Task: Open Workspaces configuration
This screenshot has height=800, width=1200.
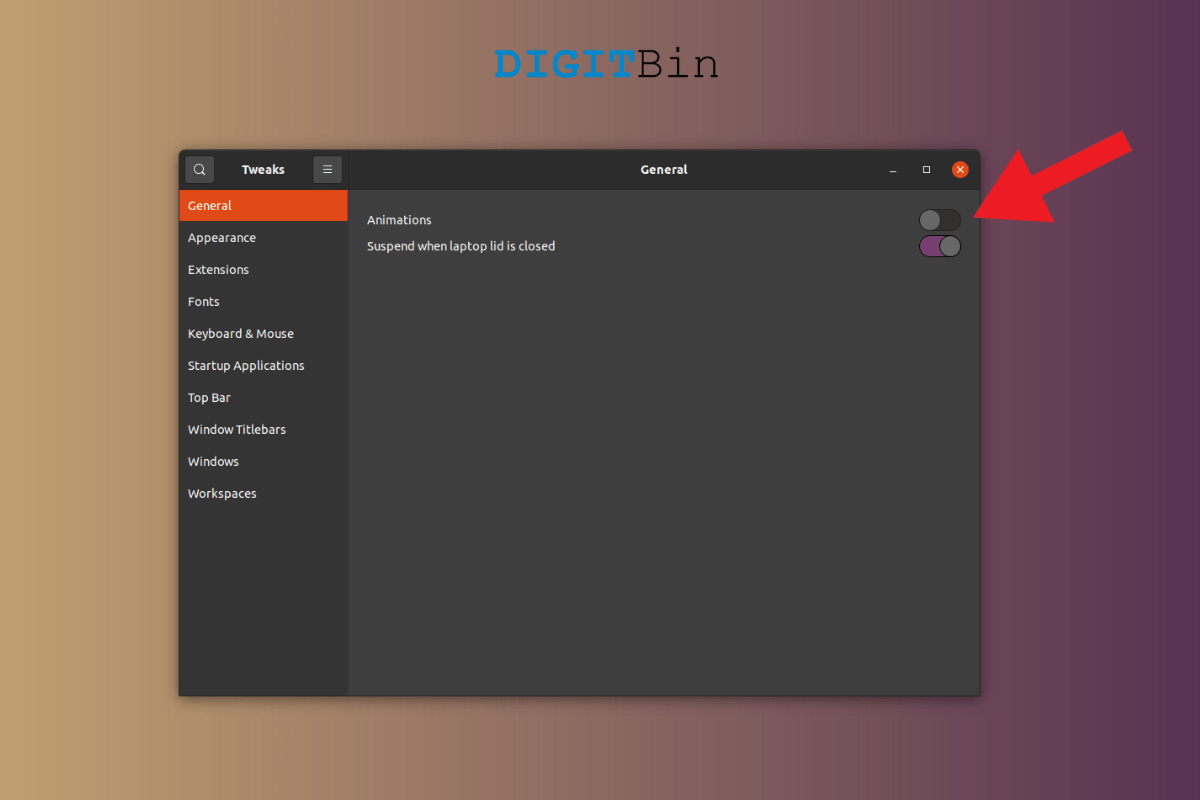Action: (221, 493)
